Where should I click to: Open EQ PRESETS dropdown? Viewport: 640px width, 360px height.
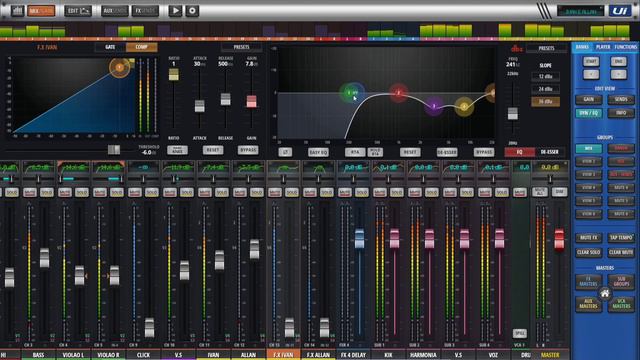coord(547,48)
